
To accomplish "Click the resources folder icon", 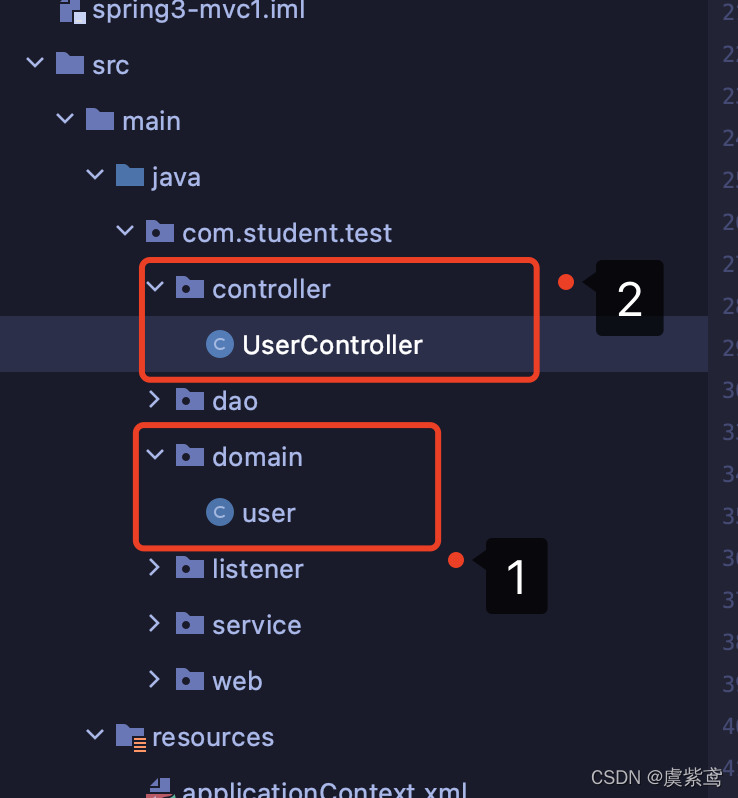I will pyautogui.click(x=130, y=737).
